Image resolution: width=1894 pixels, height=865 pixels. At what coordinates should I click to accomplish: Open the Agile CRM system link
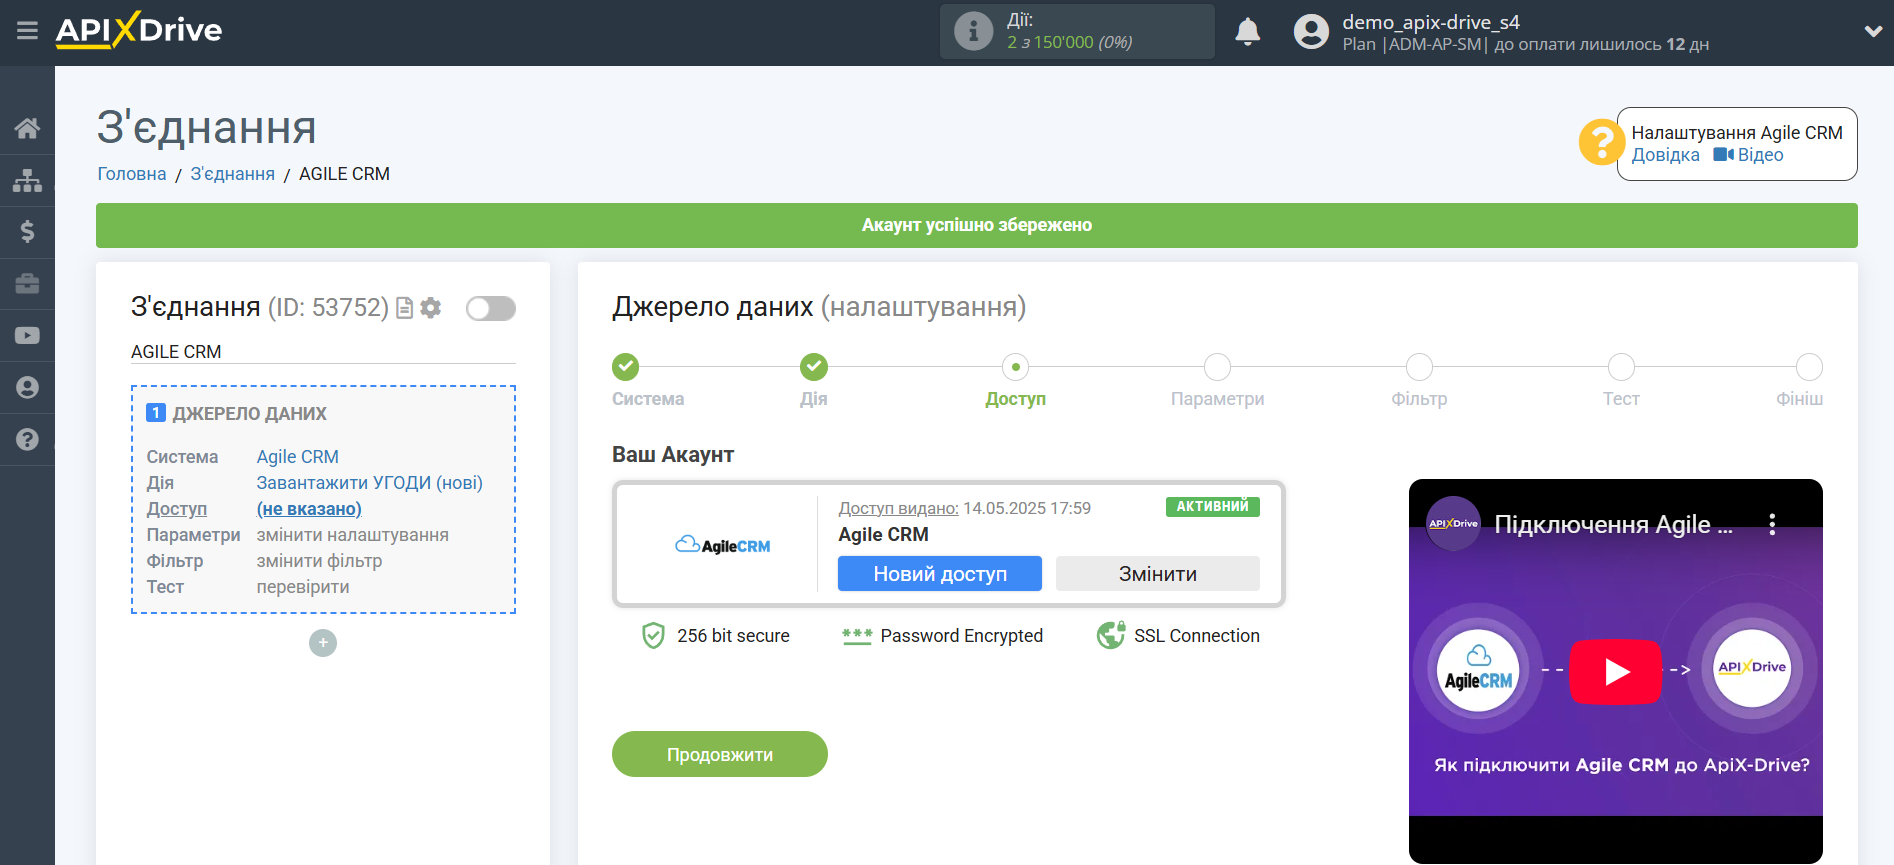(298, 457)
